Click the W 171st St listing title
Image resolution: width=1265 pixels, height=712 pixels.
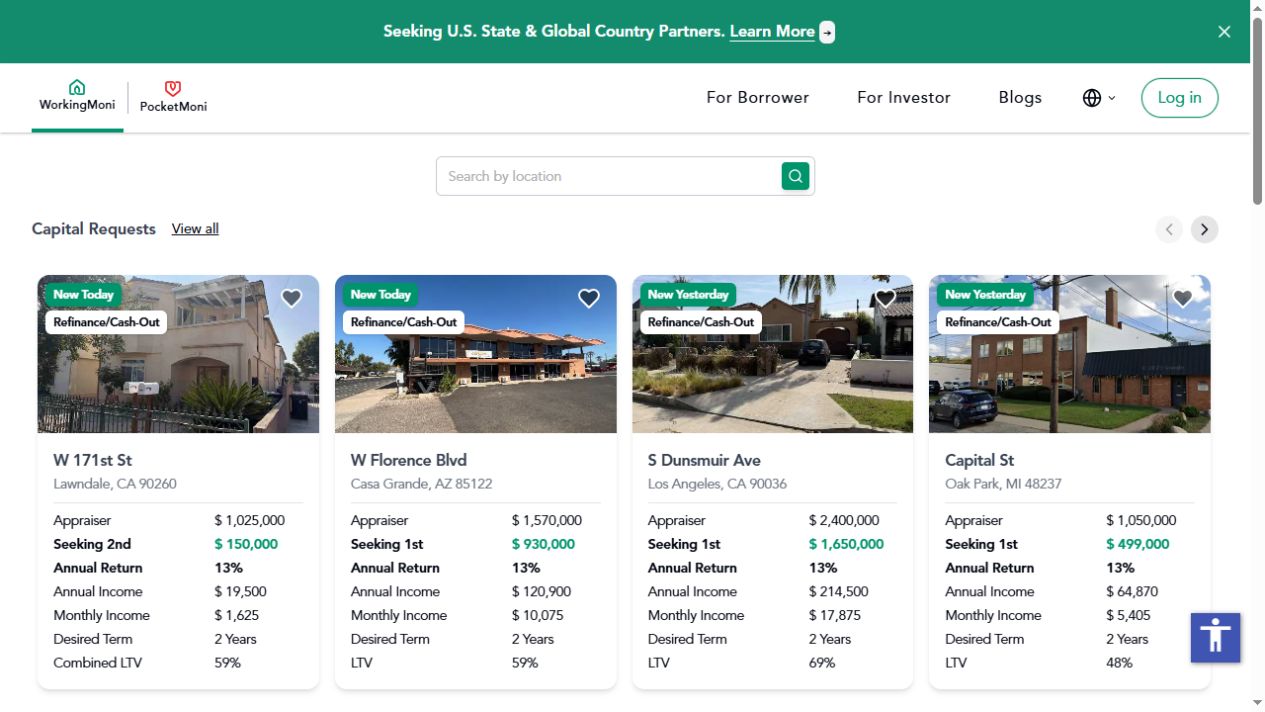pos(93,460)
